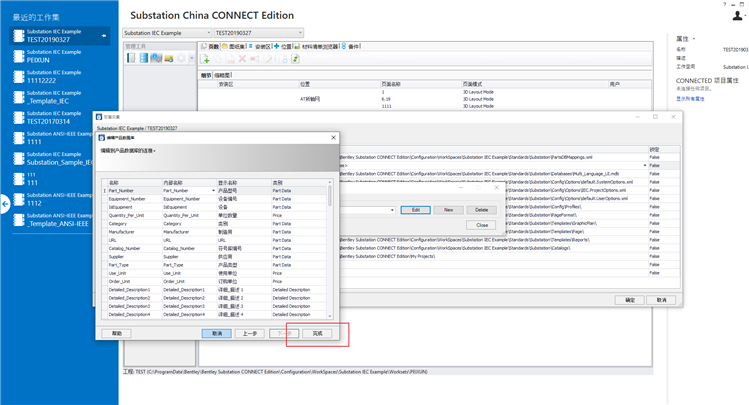Click the red X delete icon in page toolbar

[x=242, y=59]
